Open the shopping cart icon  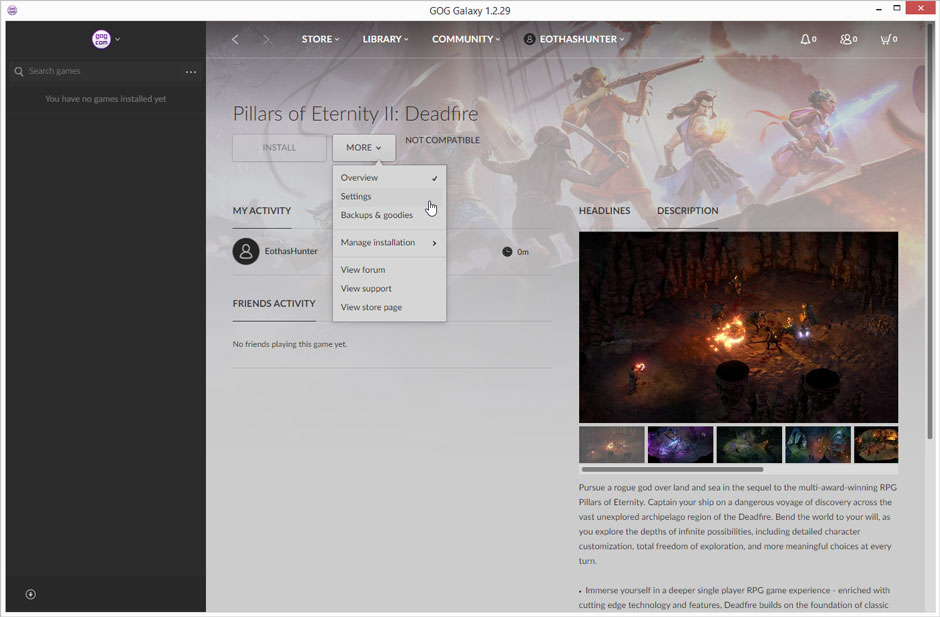[888, 39]
